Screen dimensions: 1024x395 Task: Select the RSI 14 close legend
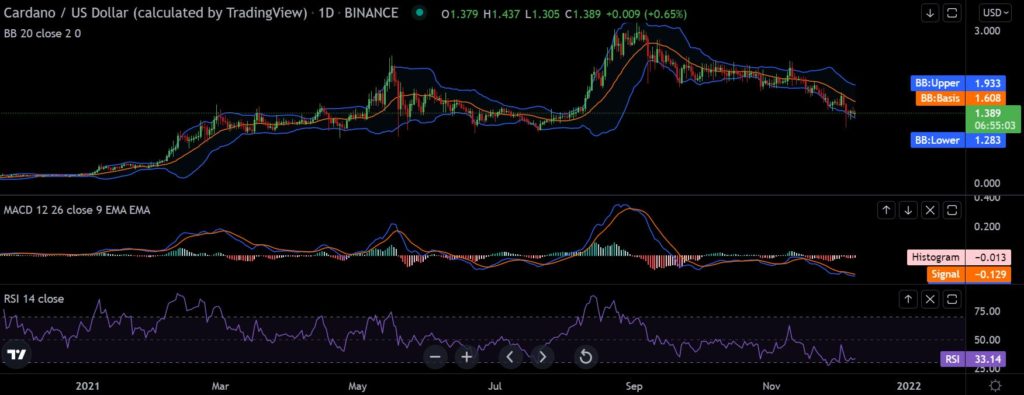click(34, 299)
